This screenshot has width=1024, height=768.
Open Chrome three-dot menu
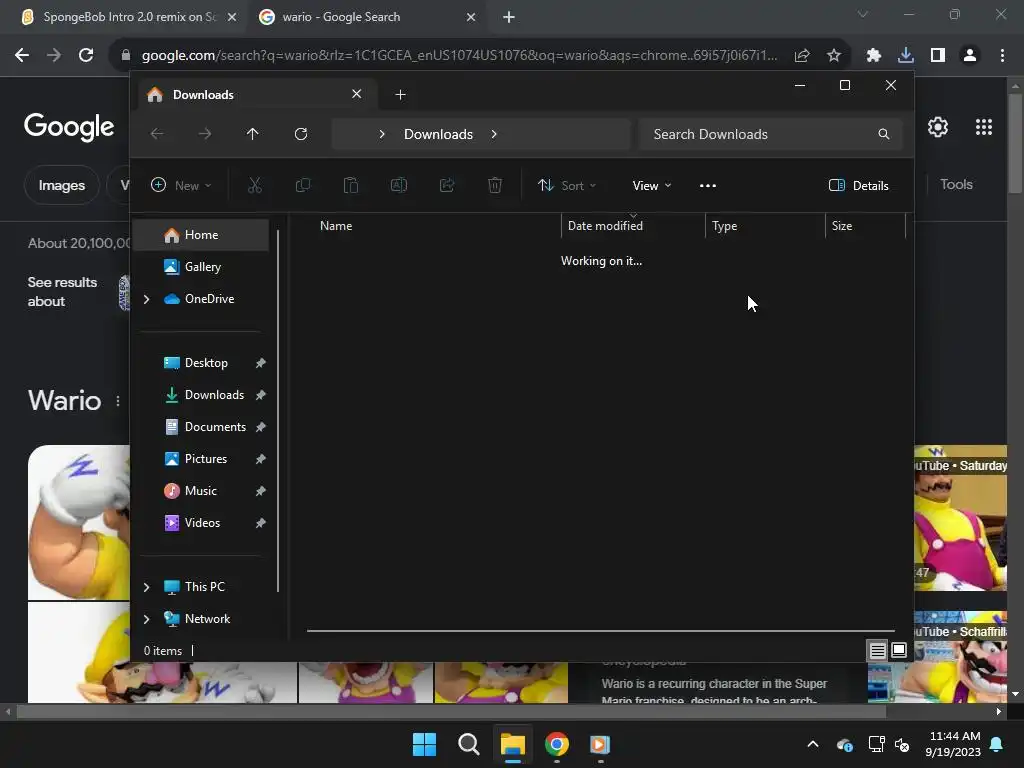(x=1002, y=55)
